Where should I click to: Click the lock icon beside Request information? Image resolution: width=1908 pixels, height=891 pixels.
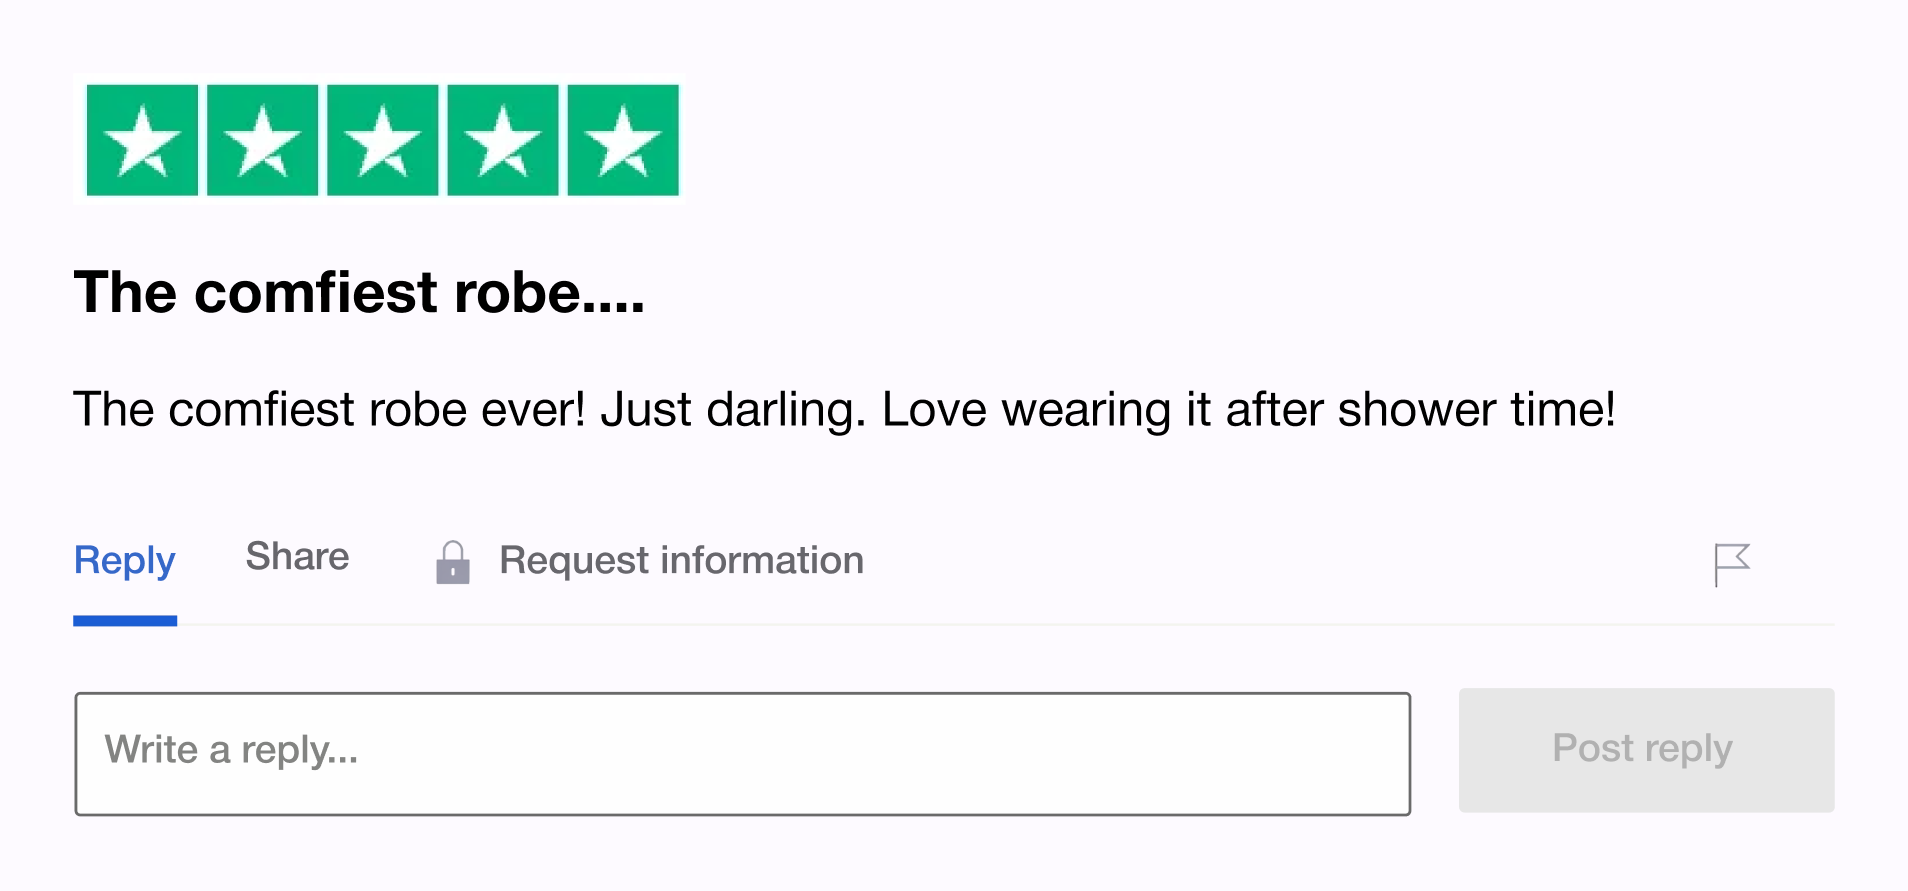tap(453, 562)
